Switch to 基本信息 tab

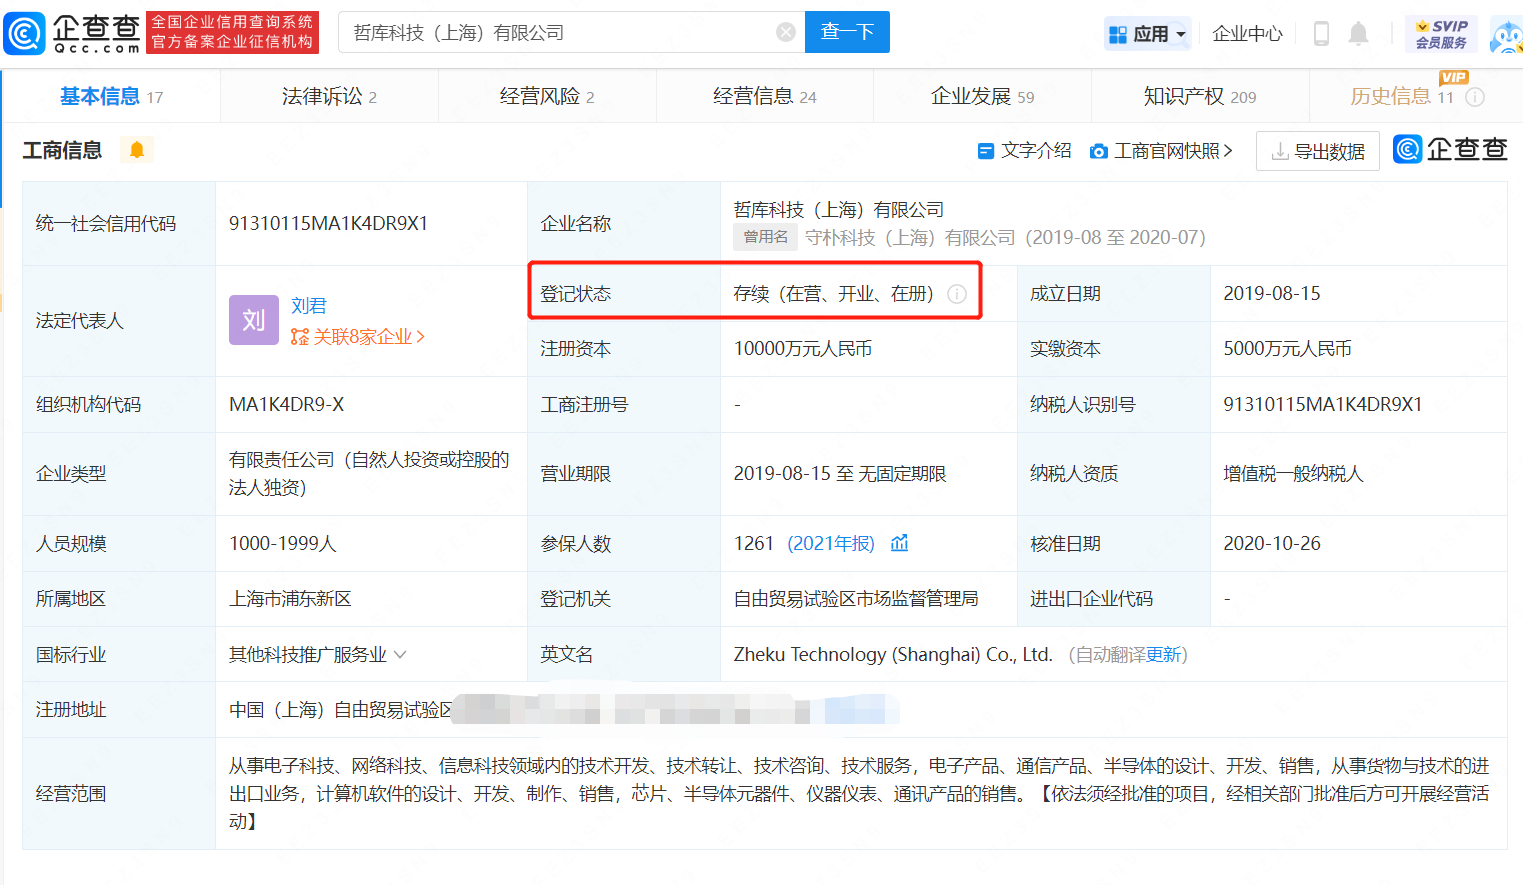(111, 96)
